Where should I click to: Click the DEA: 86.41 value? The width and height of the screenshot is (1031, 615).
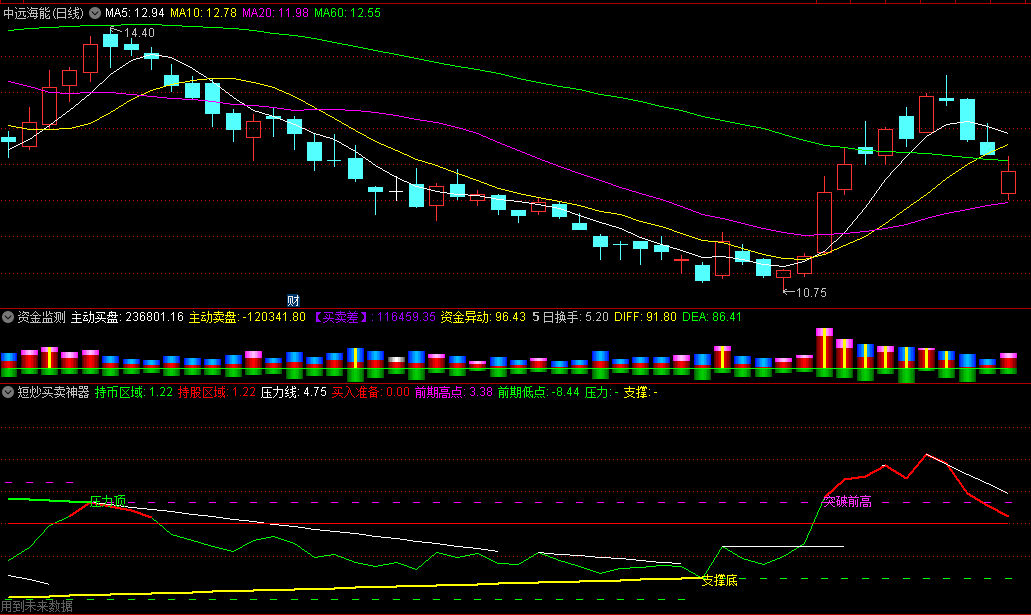[712, 317]
